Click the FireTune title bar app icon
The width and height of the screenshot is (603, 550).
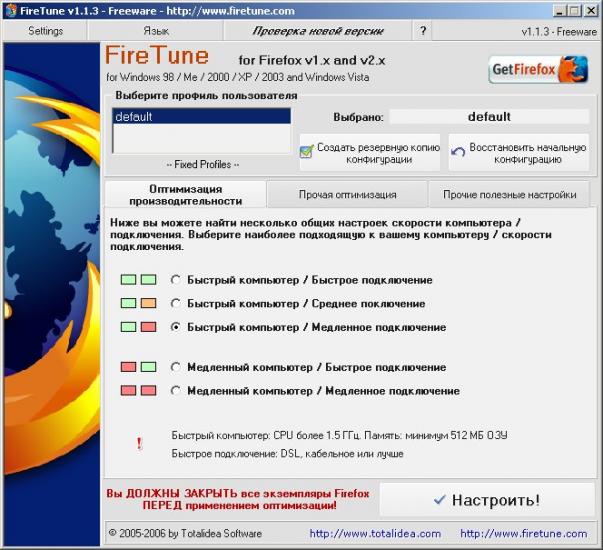pos(11,10)
